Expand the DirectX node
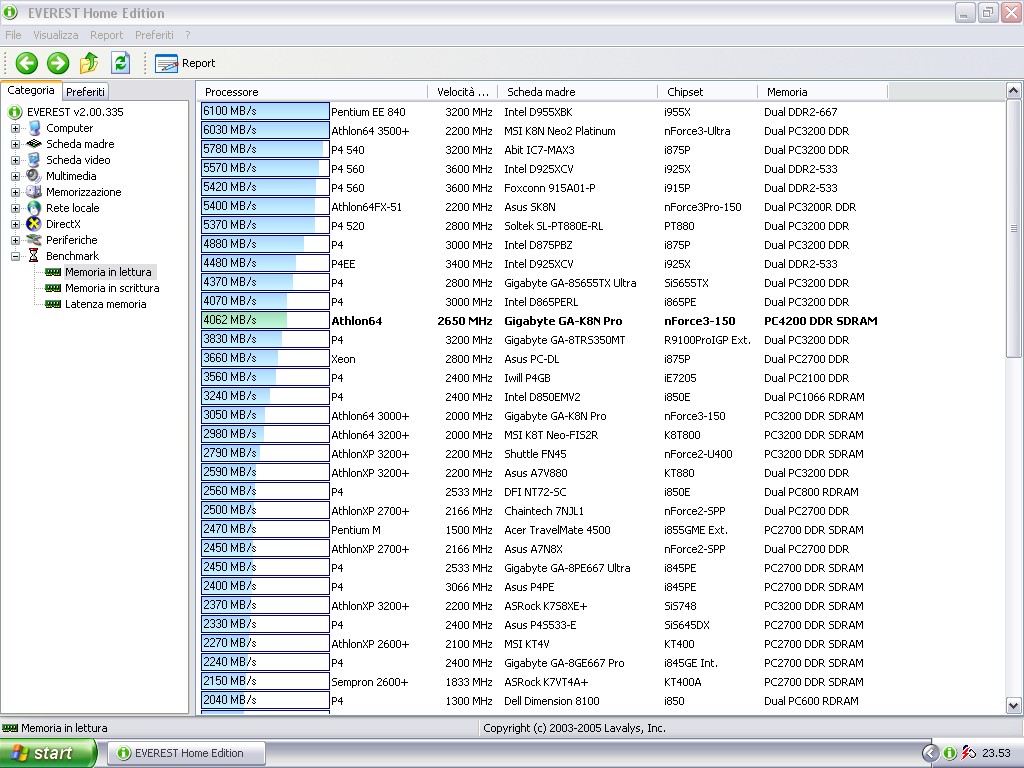This screenshot has width=1024, height=768. click(x=16, y=224)
